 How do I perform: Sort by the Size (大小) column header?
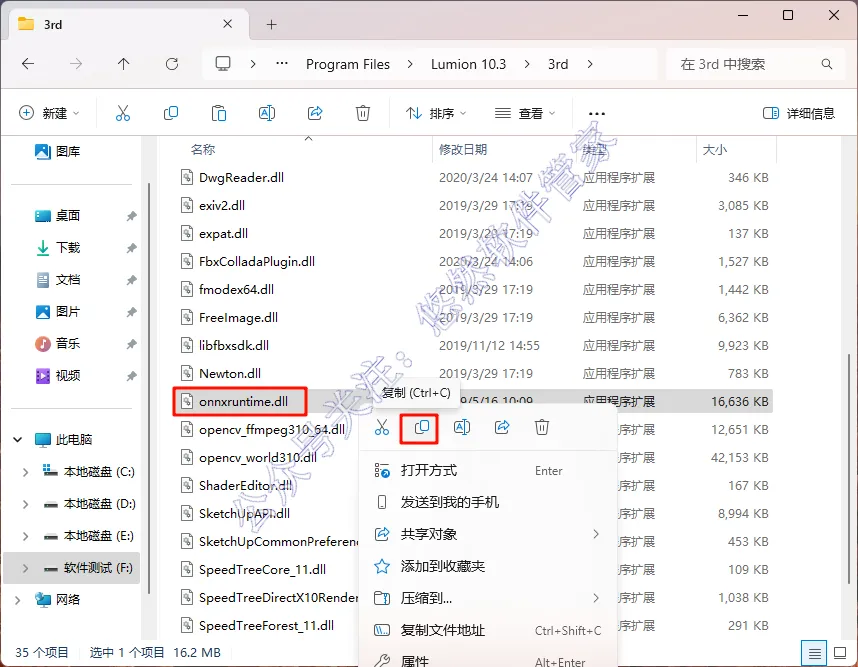715,149
